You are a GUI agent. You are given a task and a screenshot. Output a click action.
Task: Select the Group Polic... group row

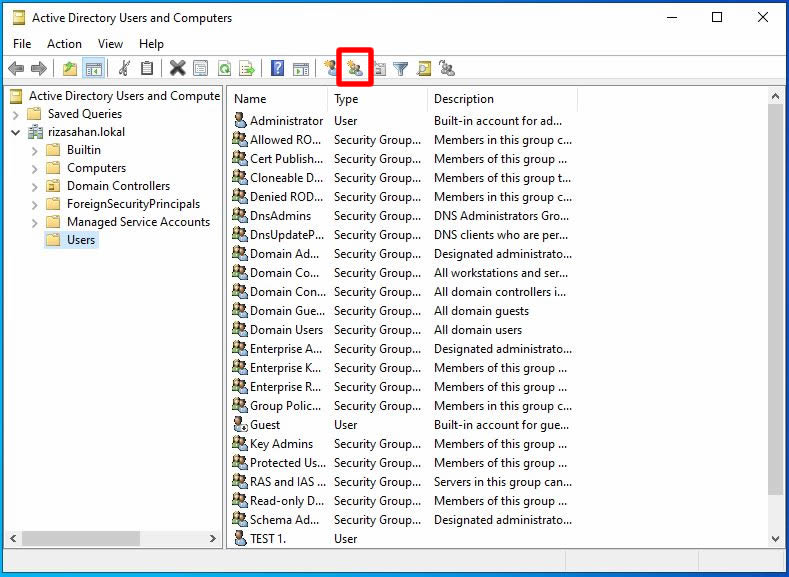click(x=403, y=406)
